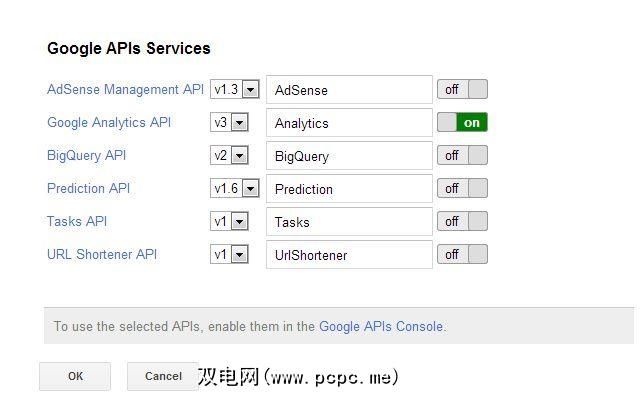The width and height of the screenshot is (640, 400).
Task: Click the AdSense Management API link
Action: [x=125, y=89]
